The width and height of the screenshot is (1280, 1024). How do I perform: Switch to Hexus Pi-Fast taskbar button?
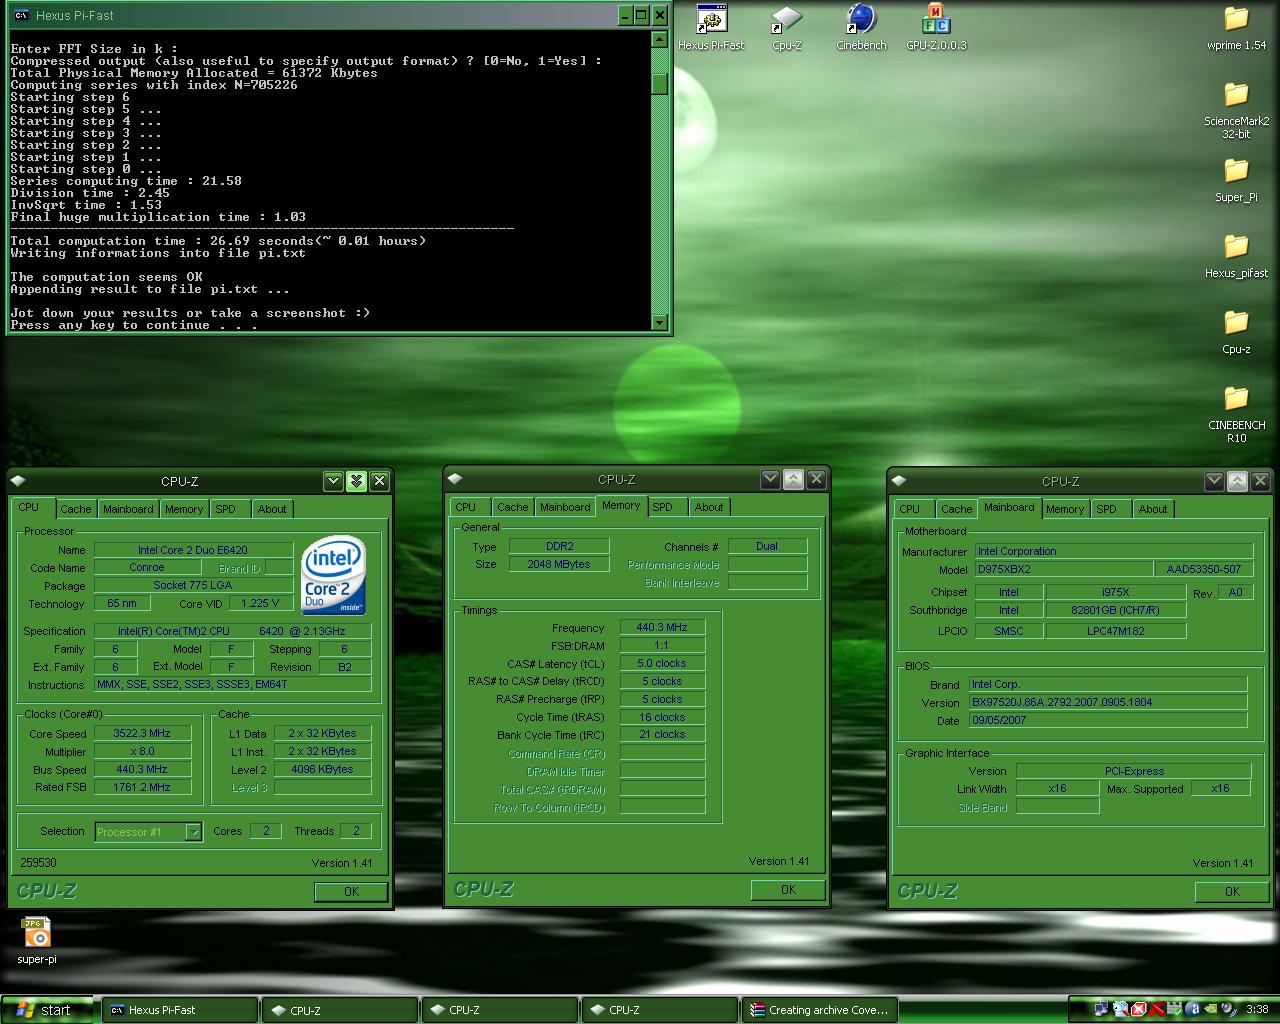(180, 1010)
